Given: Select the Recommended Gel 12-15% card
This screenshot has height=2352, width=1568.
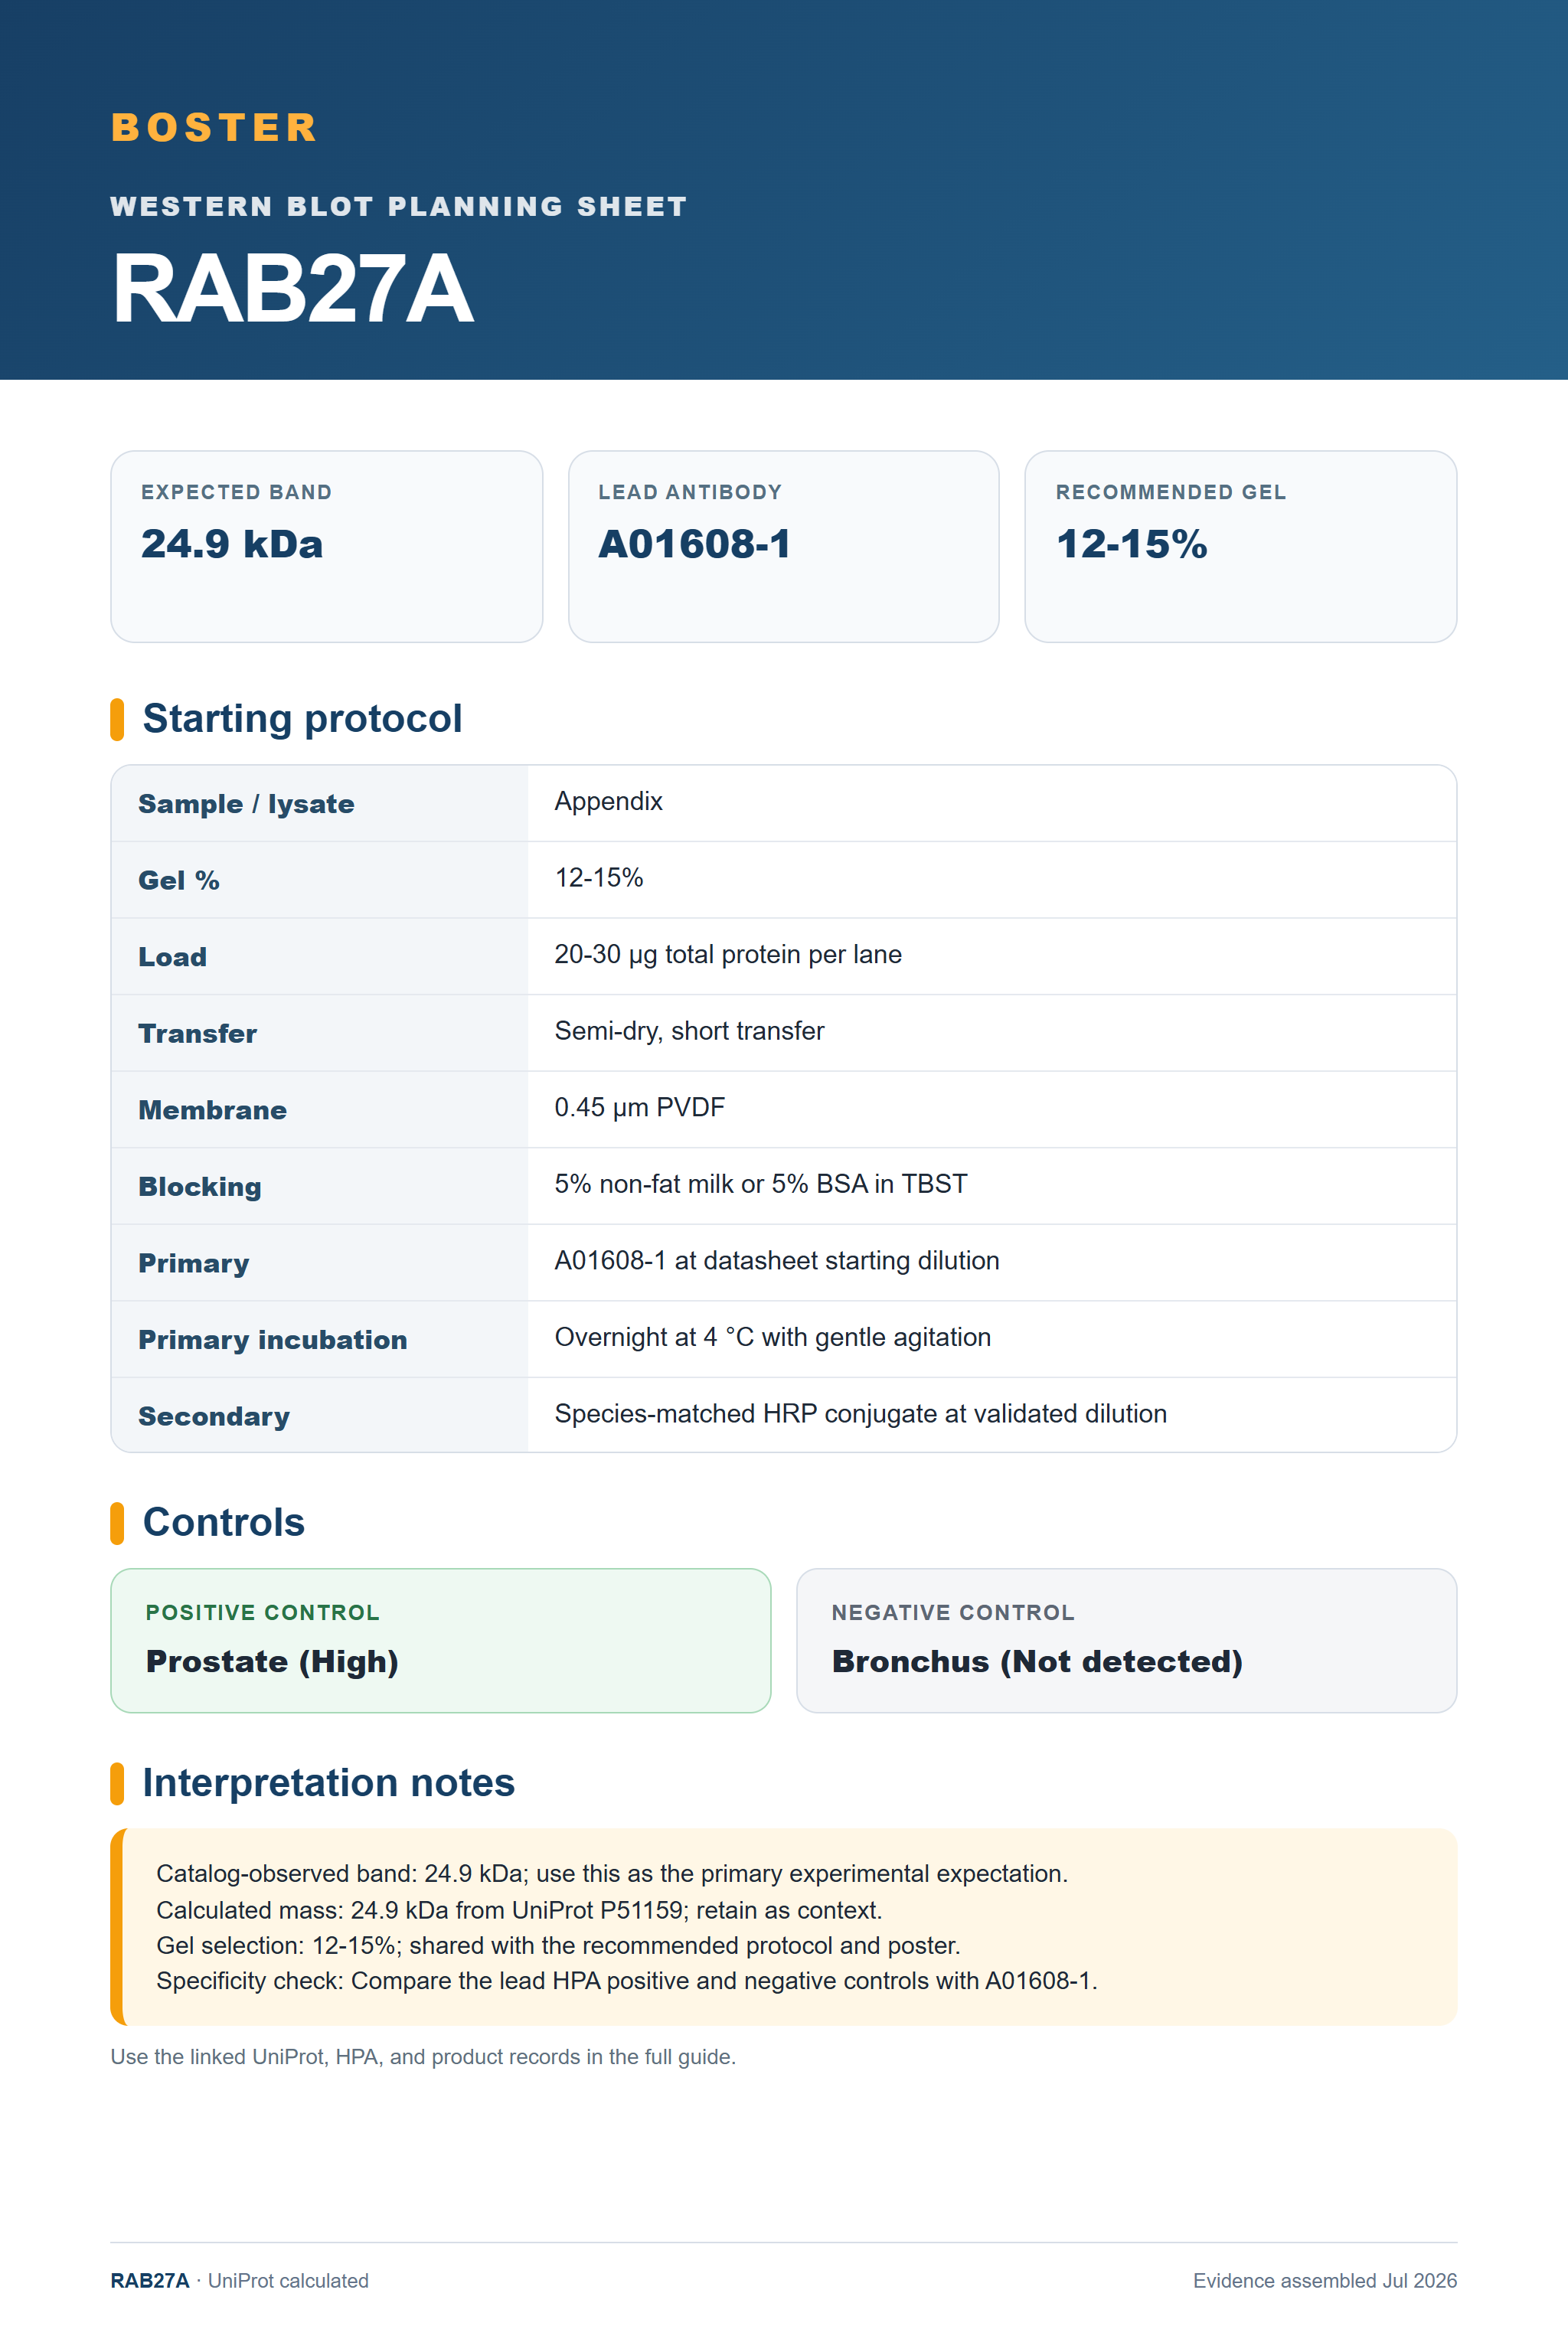Looking at the screenshot, I should [1240, 546].
